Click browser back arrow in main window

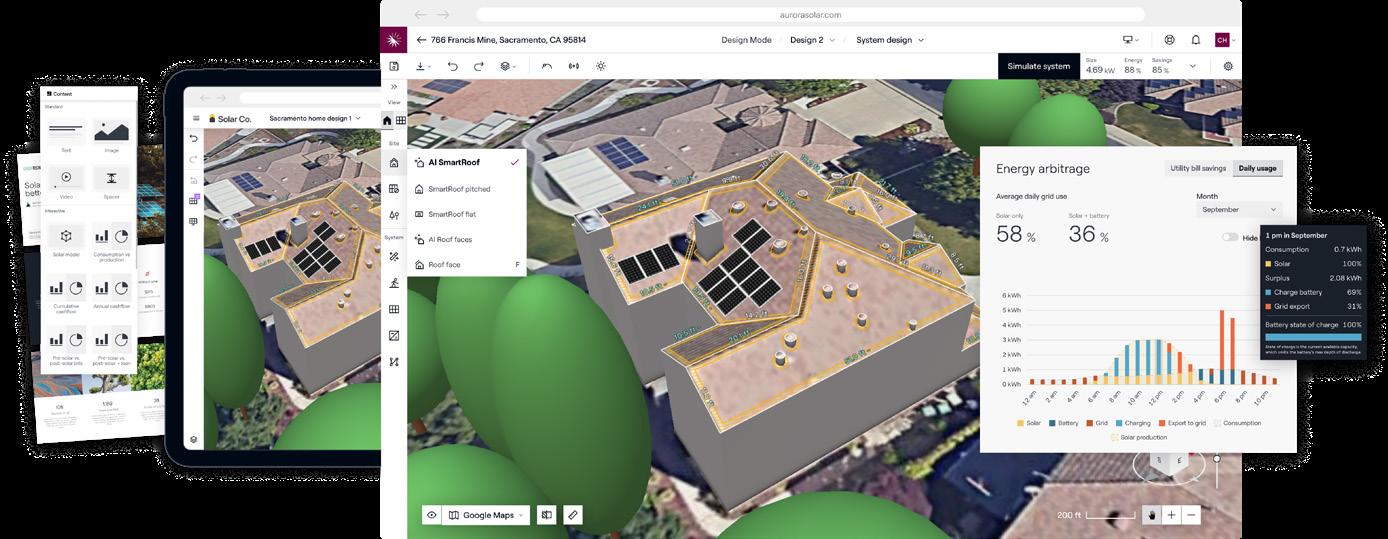point(421,15)
